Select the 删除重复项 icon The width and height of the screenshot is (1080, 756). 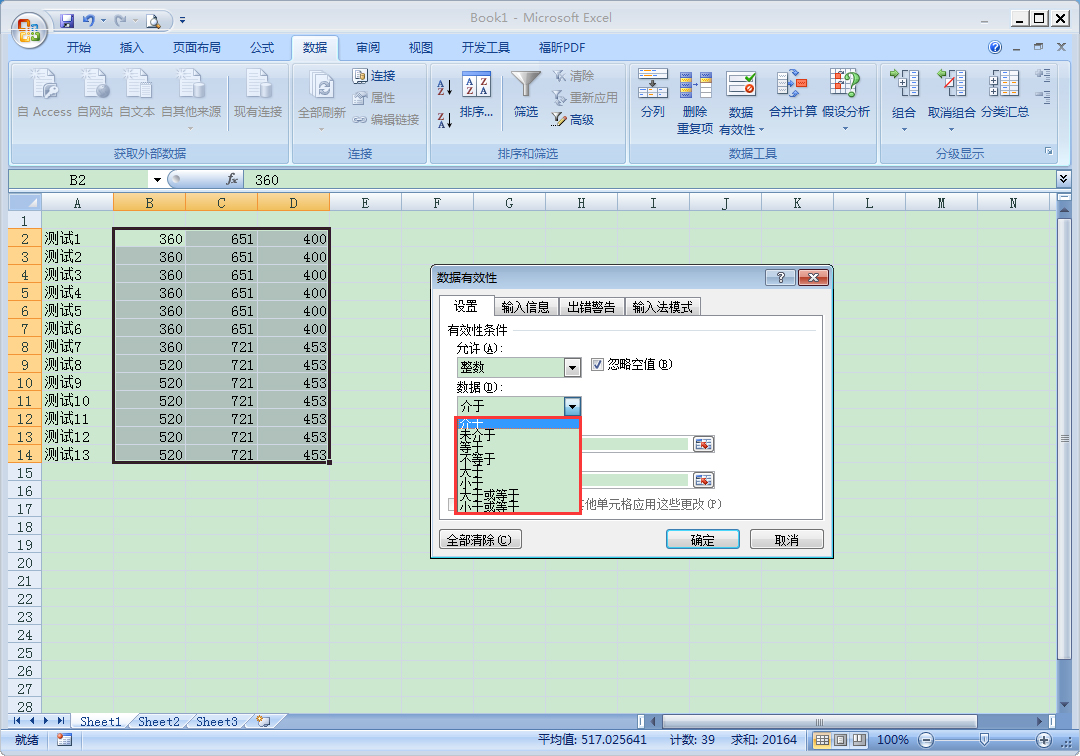695,95
